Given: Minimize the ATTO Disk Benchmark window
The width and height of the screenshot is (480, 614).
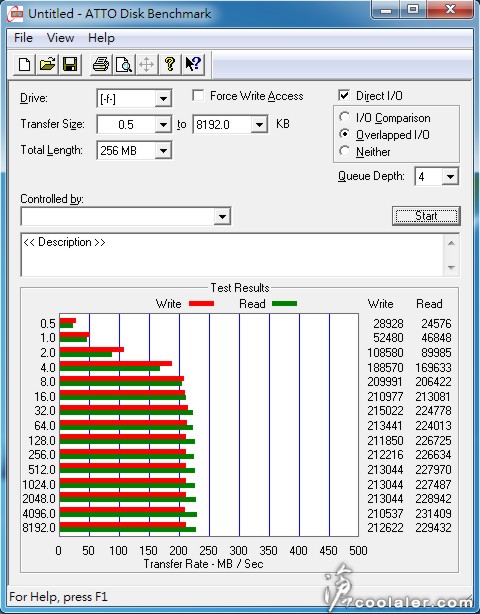Looking at the screenshot, I should coord(386,9).
